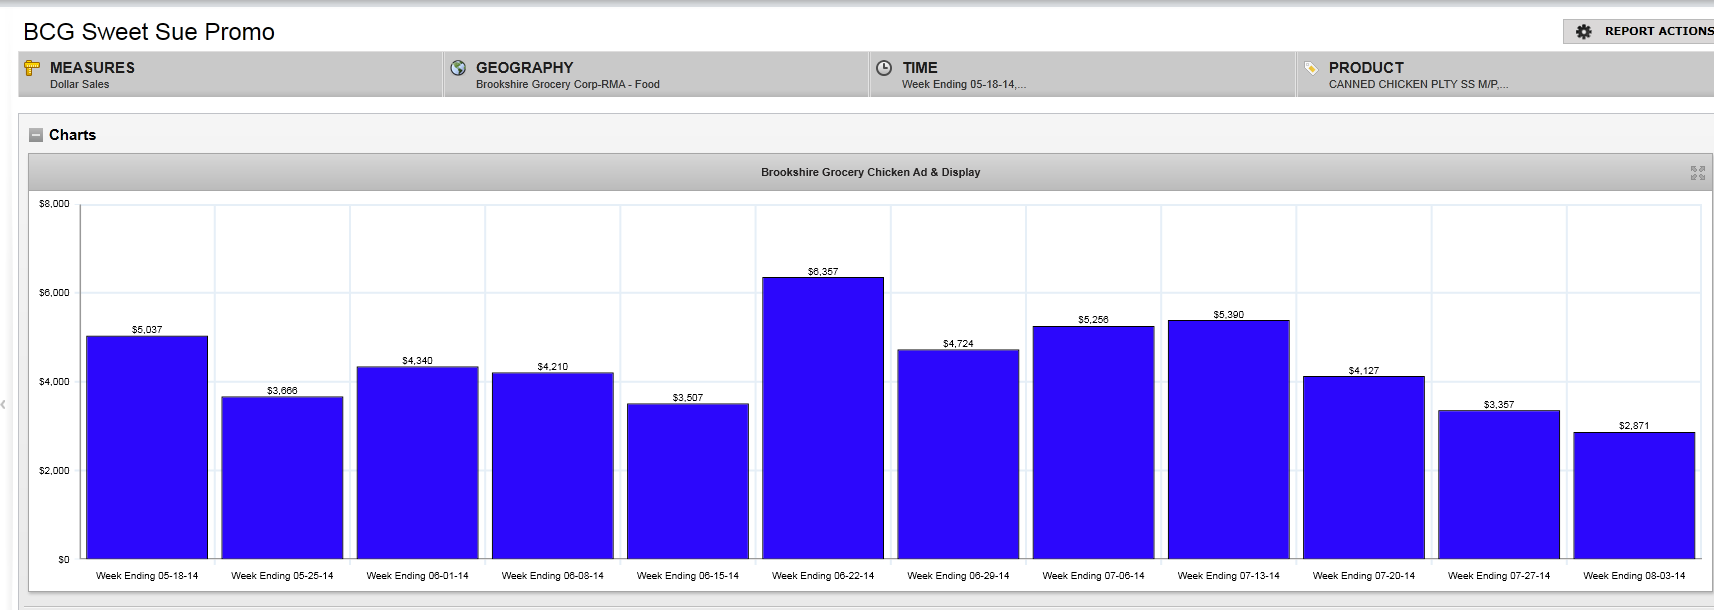The width and height of the screenshot is (1714, 610).
Task: Click the Measures ruler icon
Action: (x=32, y=68)
